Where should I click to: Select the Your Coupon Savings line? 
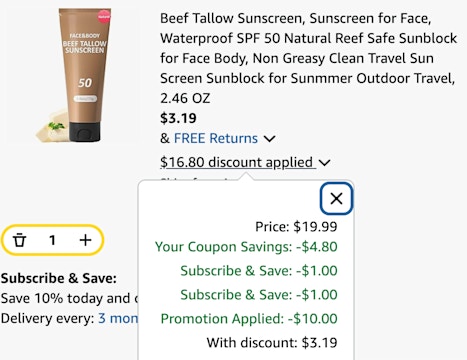click(x=246, y=247)
